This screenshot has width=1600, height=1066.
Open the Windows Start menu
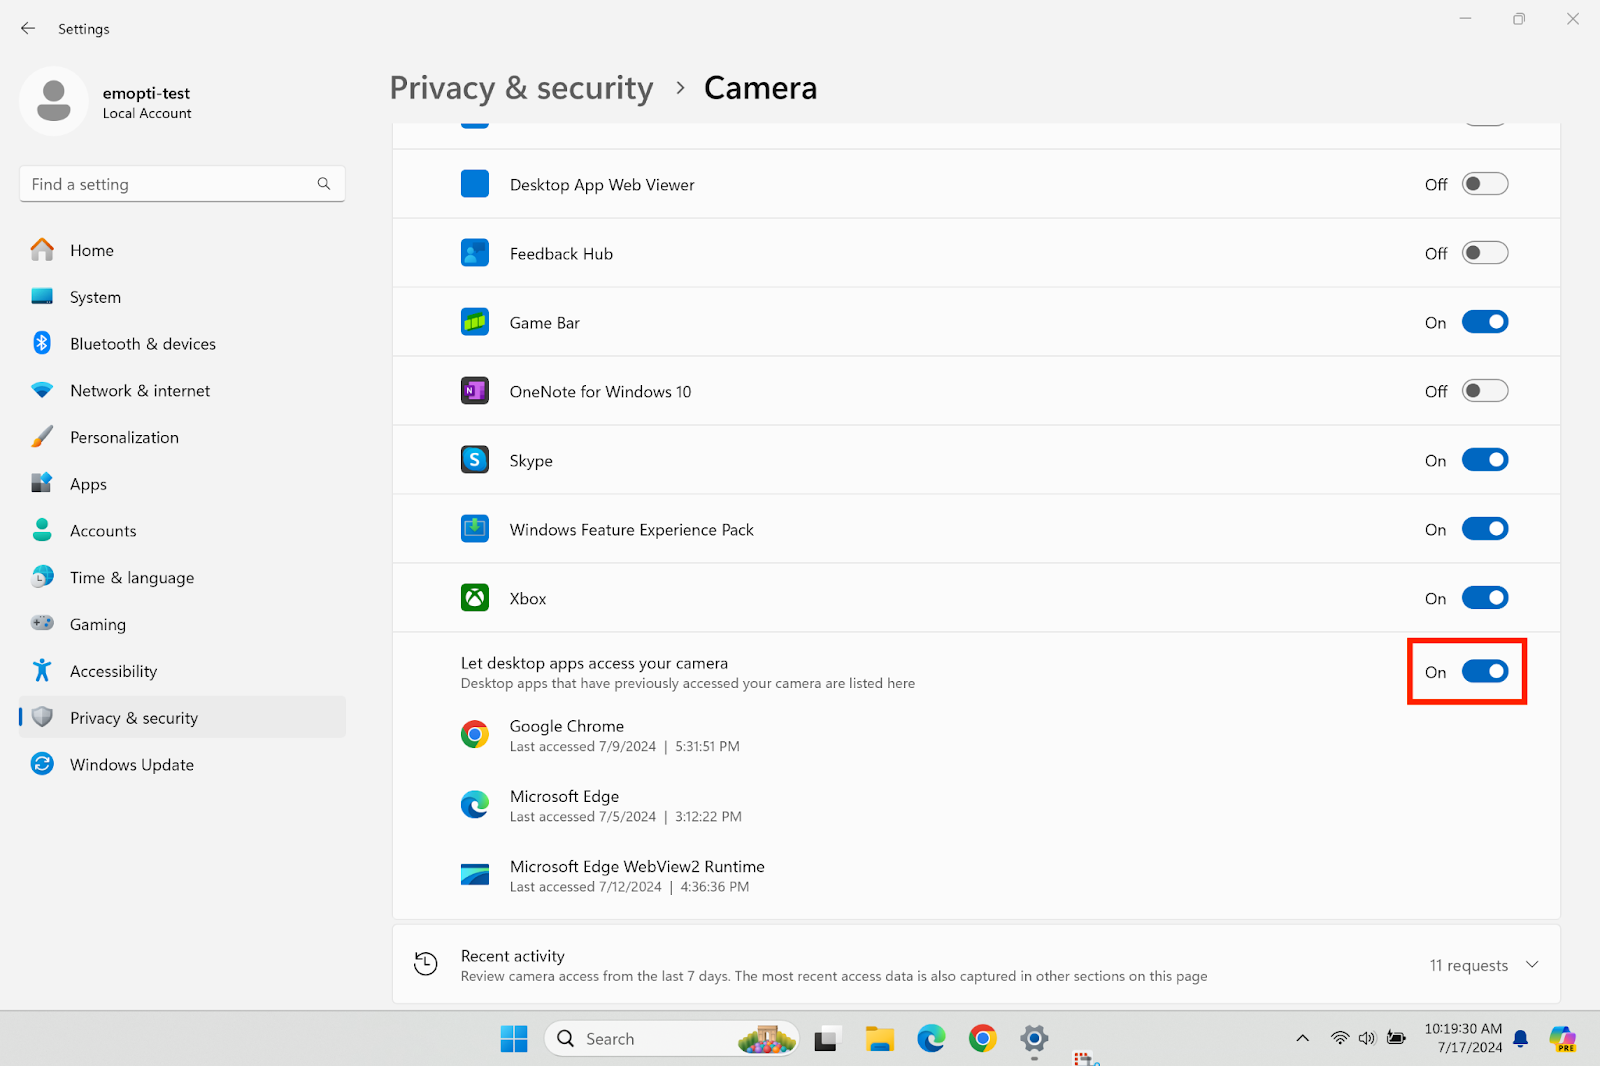[514, 1039]
